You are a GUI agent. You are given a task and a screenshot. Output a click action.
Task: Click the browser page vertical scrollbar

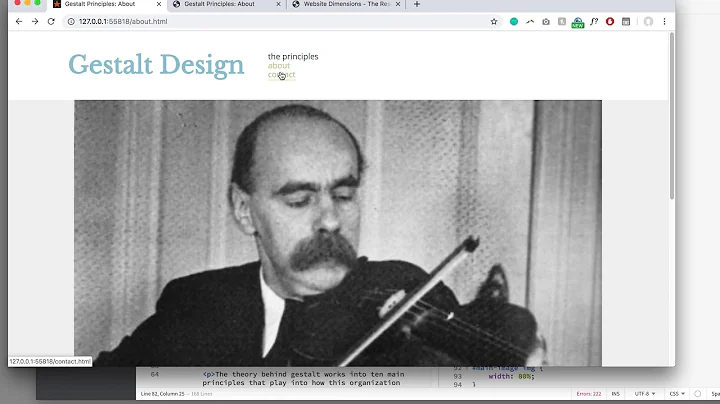point(672,116)
